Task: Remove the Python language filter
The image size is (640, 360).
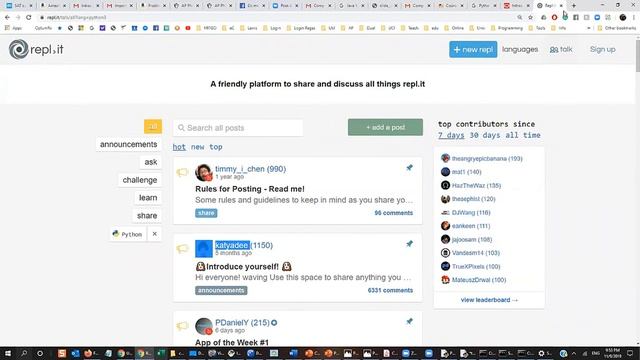Action: click(x=154, y=234)
